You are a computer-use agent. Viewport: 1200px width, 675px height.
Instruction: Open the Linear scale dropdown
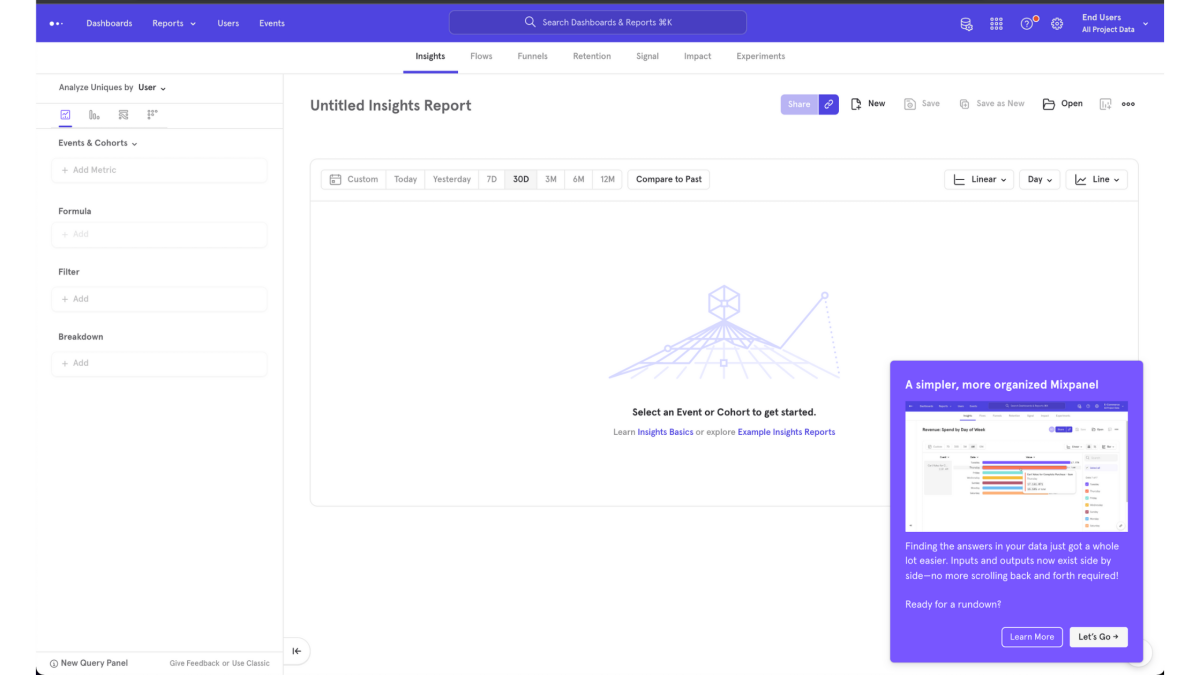pyautogui.click(x=979, y=179)
